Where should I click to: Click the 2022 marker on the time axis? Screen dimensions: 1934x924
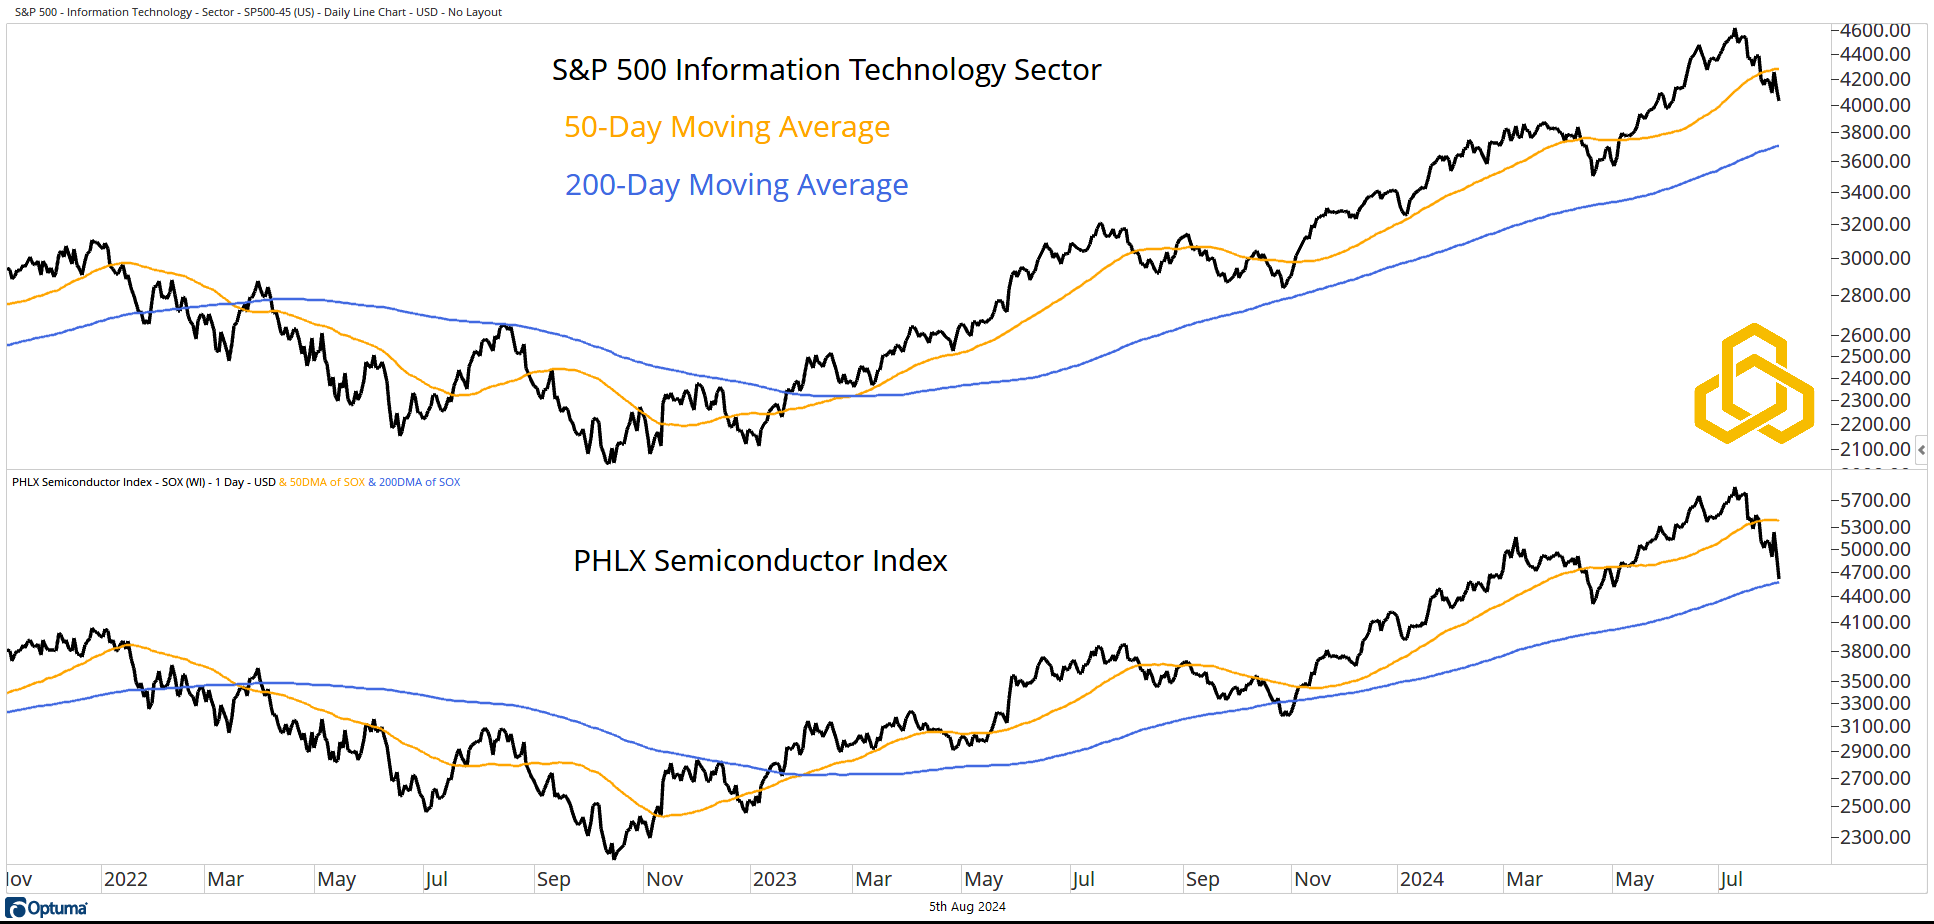click(125, 879)
